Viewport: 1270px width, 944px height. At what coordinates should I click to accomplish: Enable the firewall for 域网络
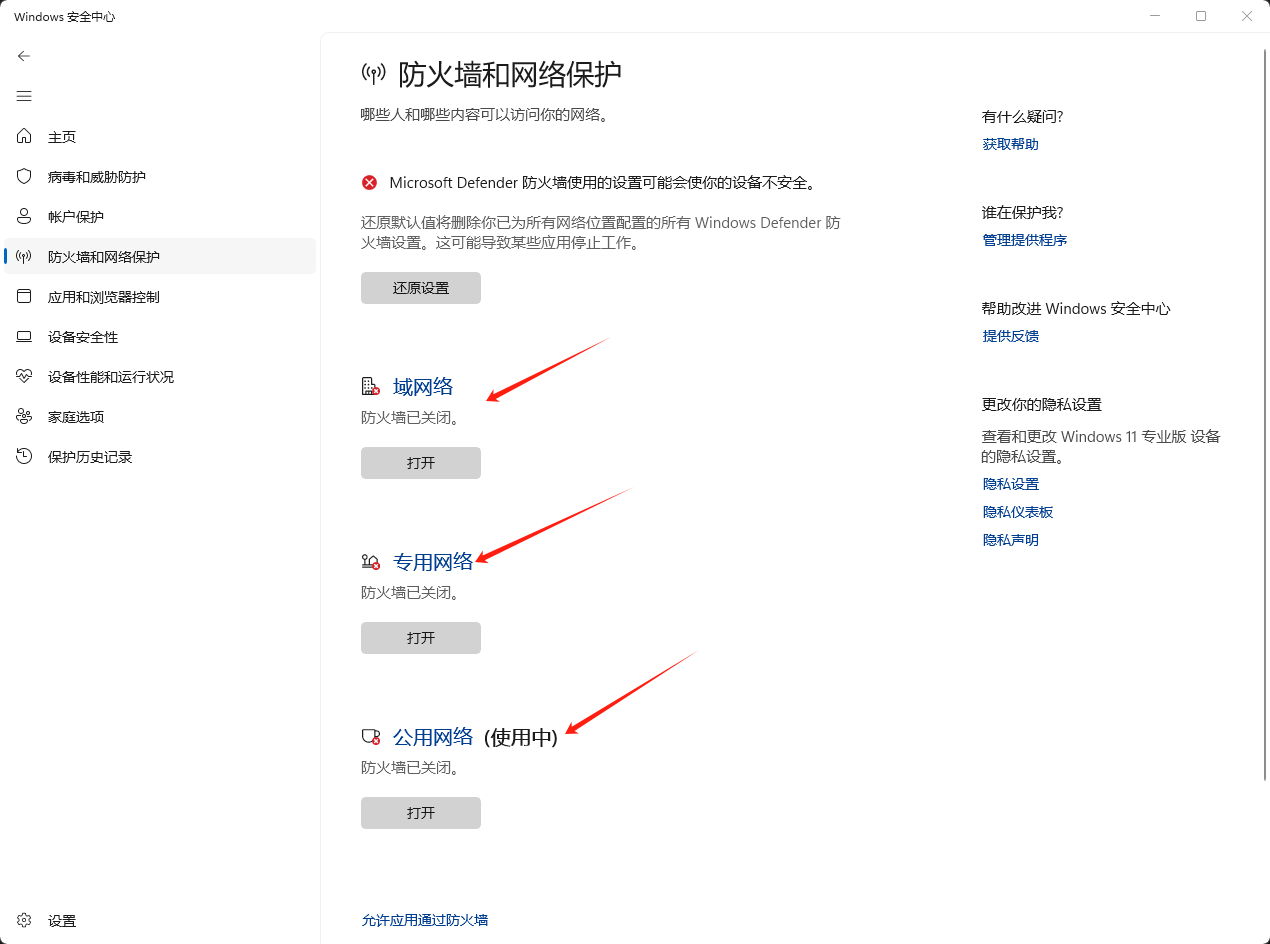(x=420, y=462)
